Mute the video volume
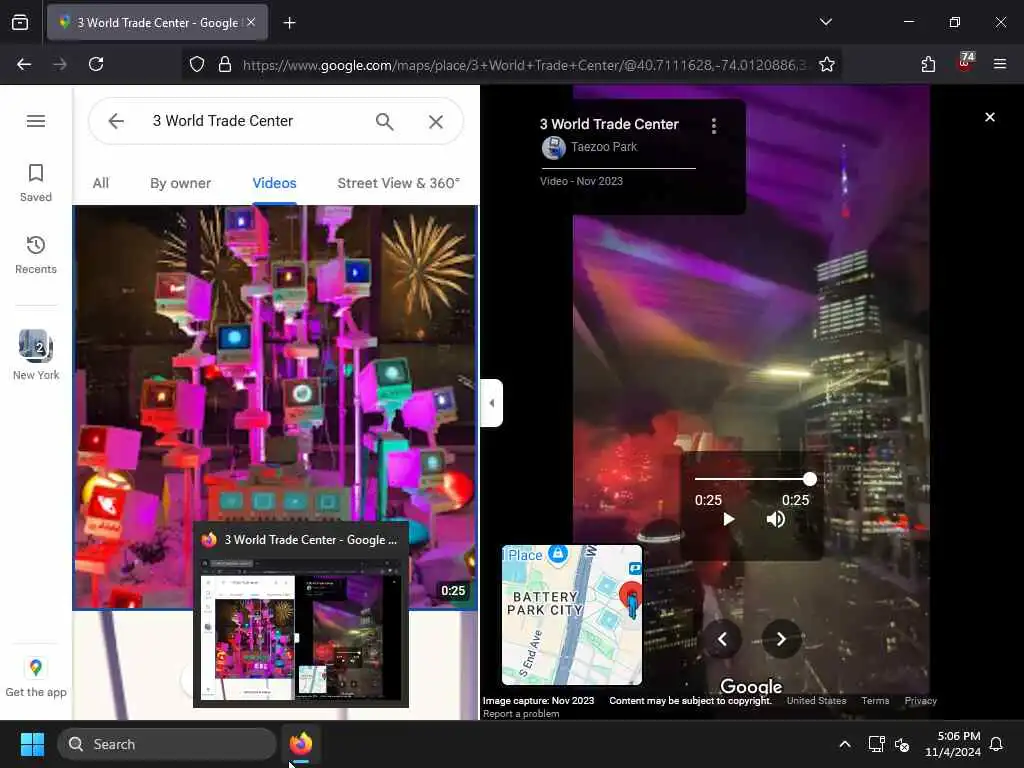The image size is (1024, 768). [x=776, y=519]
